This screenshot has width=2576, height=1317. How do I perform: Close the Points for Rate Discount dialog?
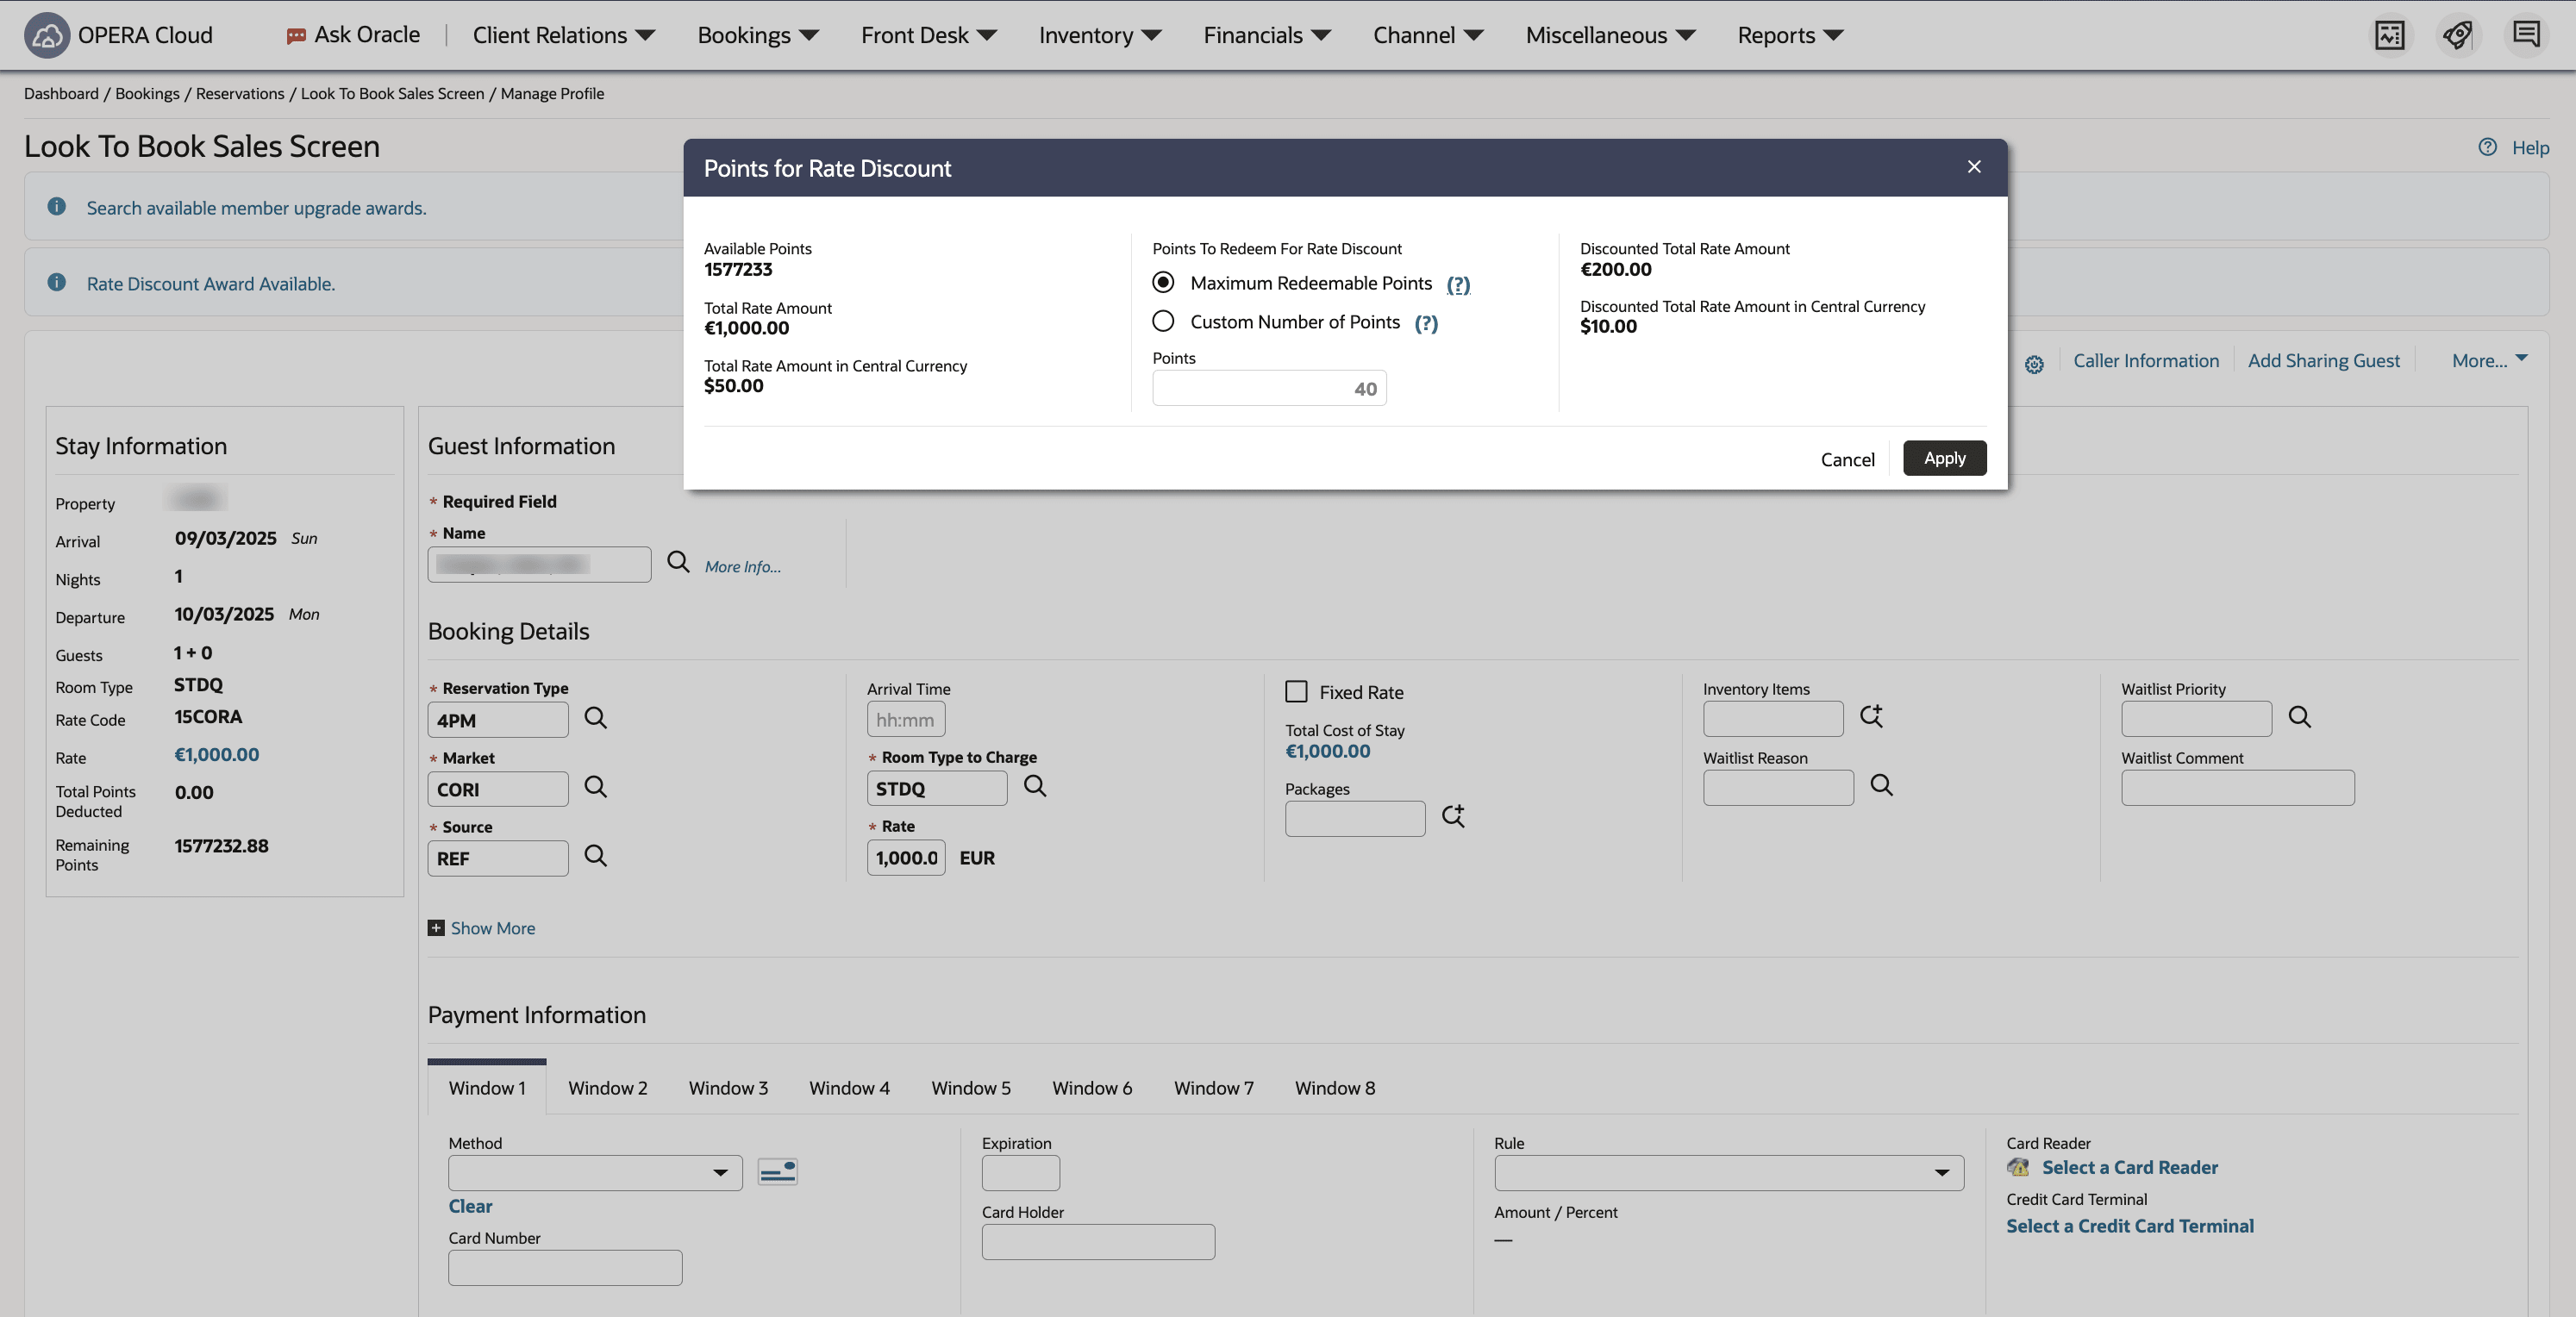[1973, 167]
